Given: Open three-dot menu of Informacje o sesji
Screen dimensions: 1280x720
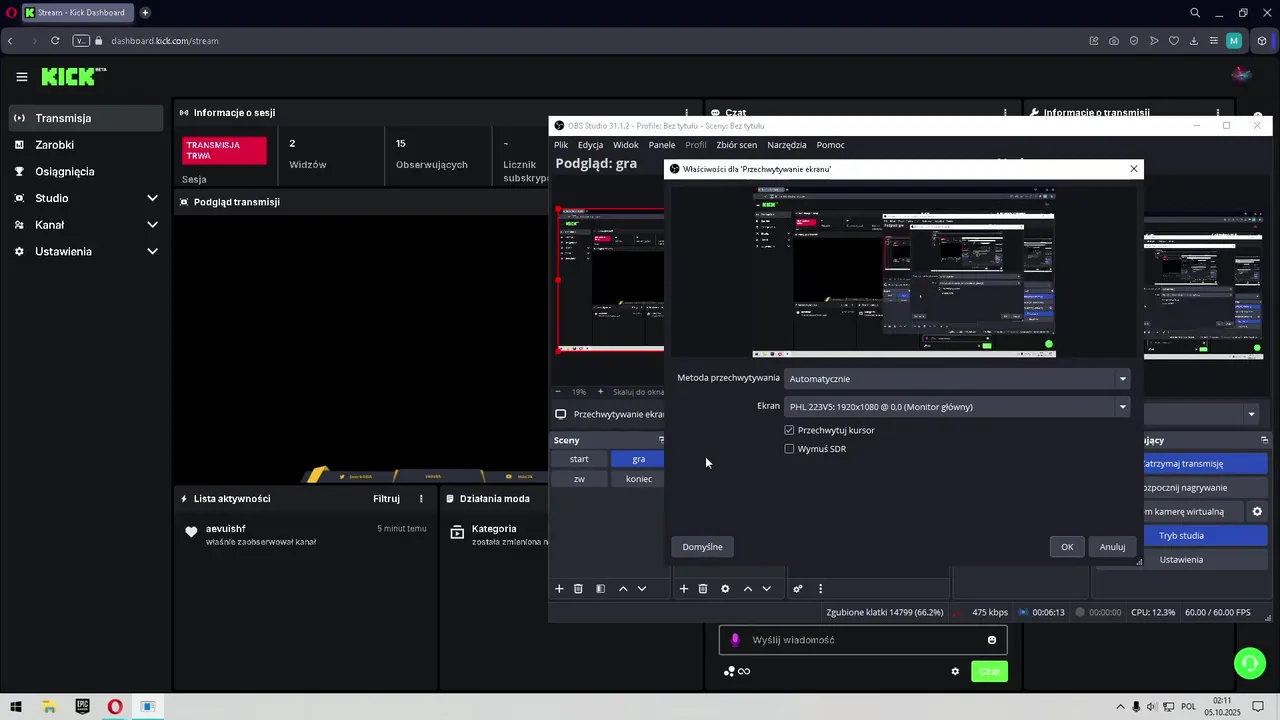Looking at the screenshot, I should tap(686, 113).
